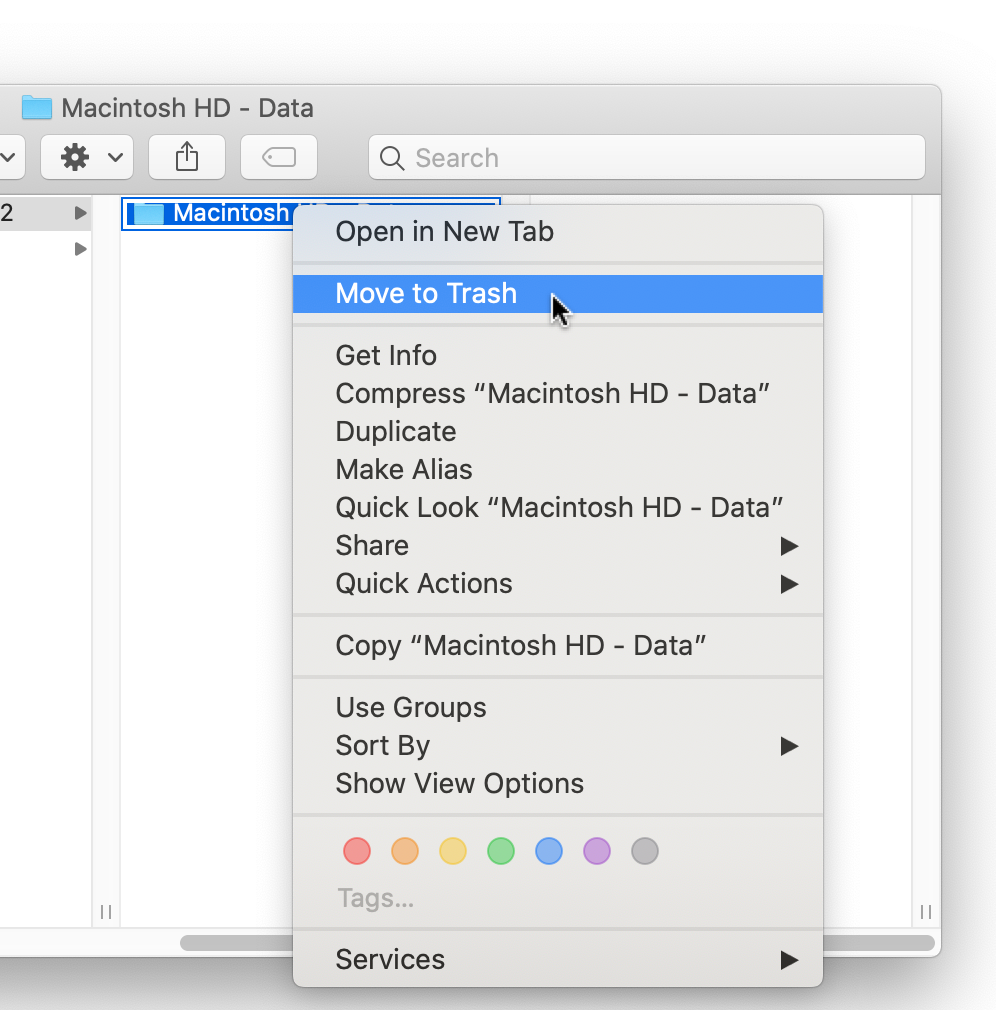Toggle Use Groups option
996x1010 pixels.
click(558, 707)
